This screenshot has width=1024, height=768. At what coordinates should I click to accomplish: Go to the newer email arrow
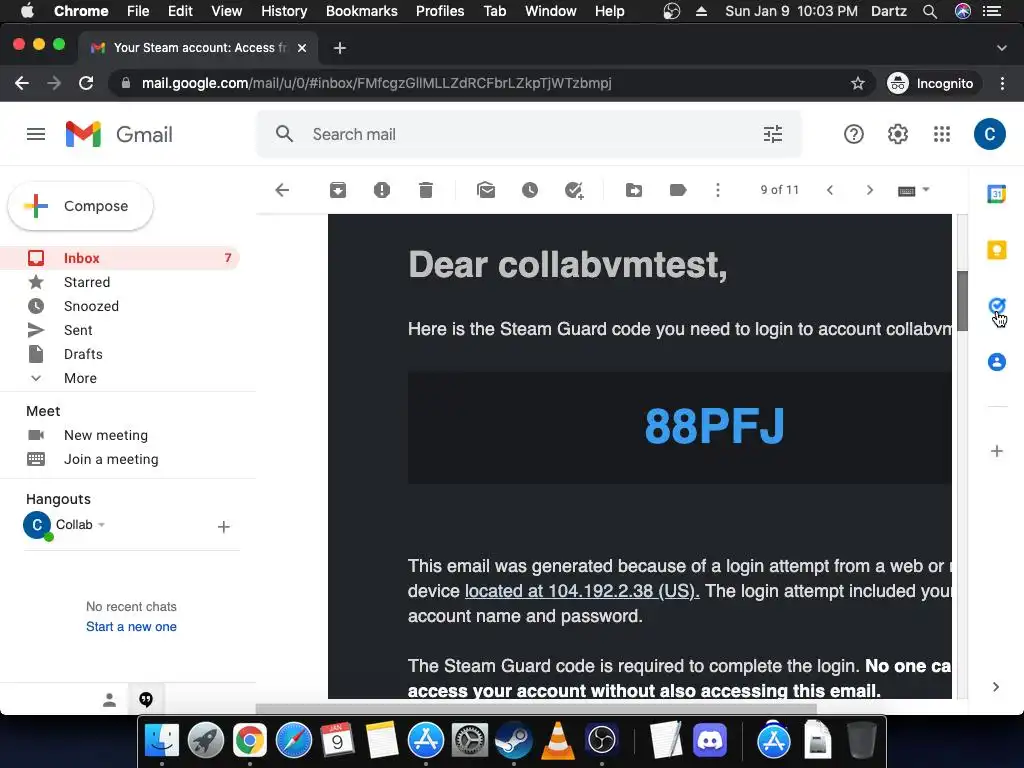[x=830, y=190]
